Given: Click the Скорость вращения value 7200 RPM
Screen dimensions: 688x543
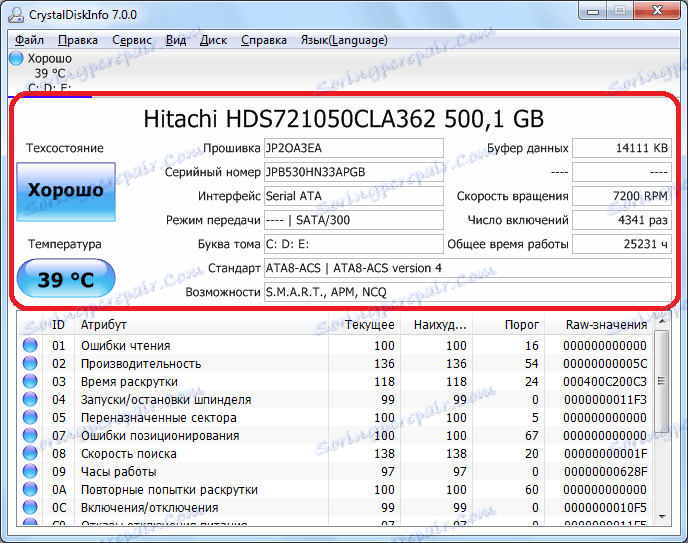Looking at the screenshot, I should [622, 196].
